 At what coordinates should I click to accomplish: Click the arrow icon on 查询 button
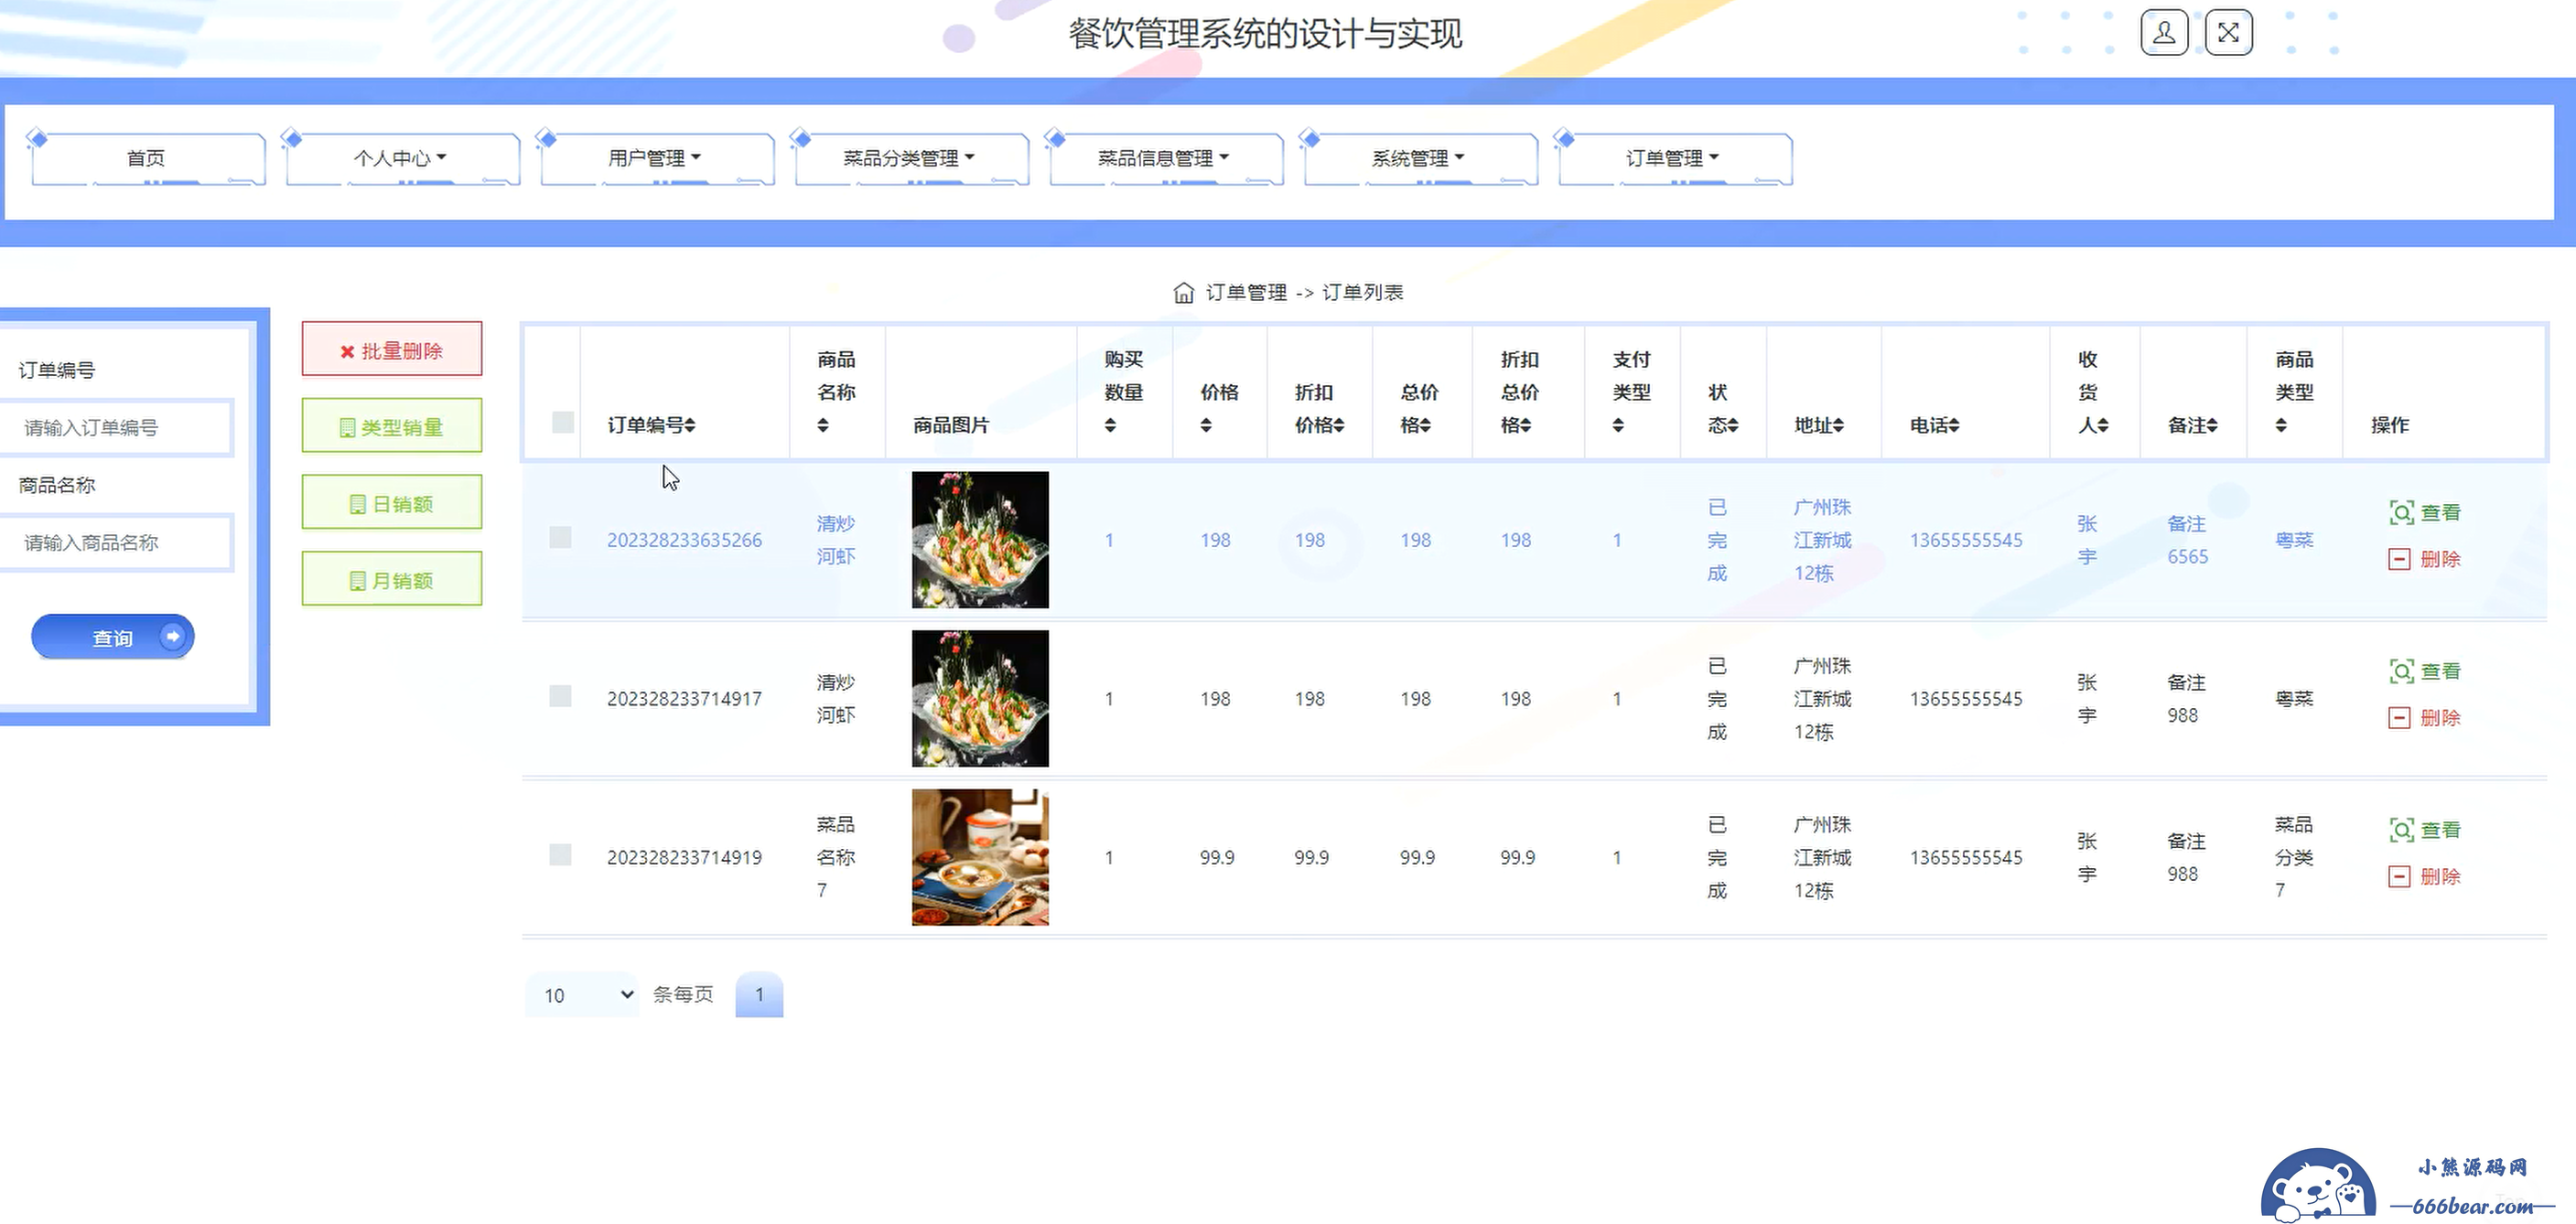pos(172,636)
